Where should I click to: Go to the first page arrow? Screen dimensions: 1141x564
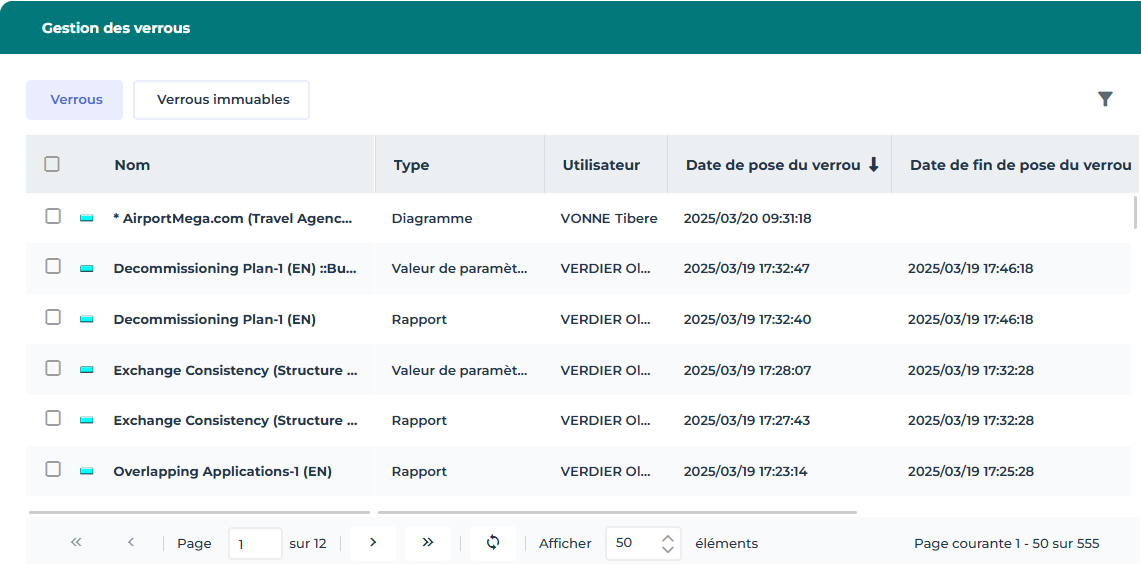pos(76,543)
